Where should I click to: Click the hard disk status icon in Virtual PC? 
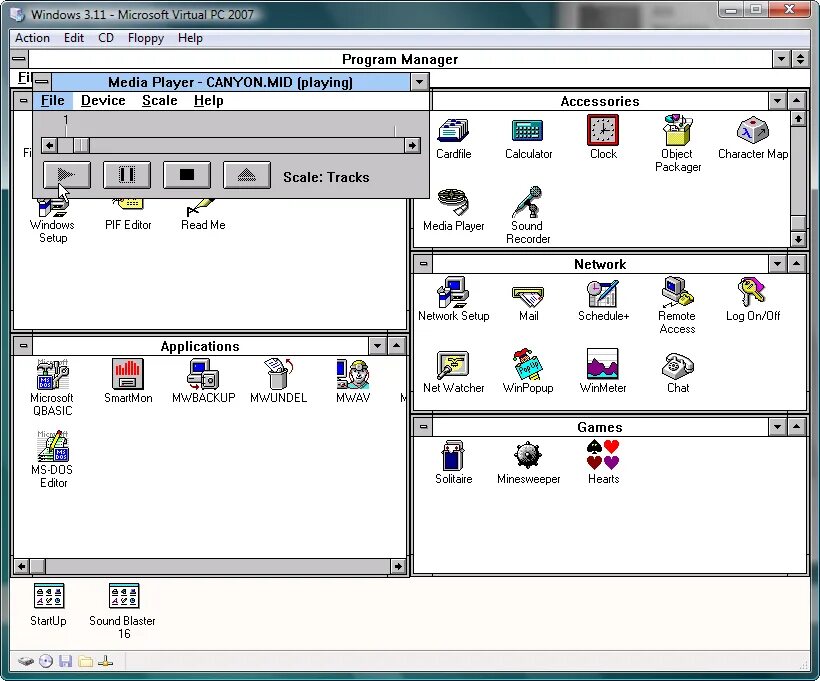coord(26,662)
